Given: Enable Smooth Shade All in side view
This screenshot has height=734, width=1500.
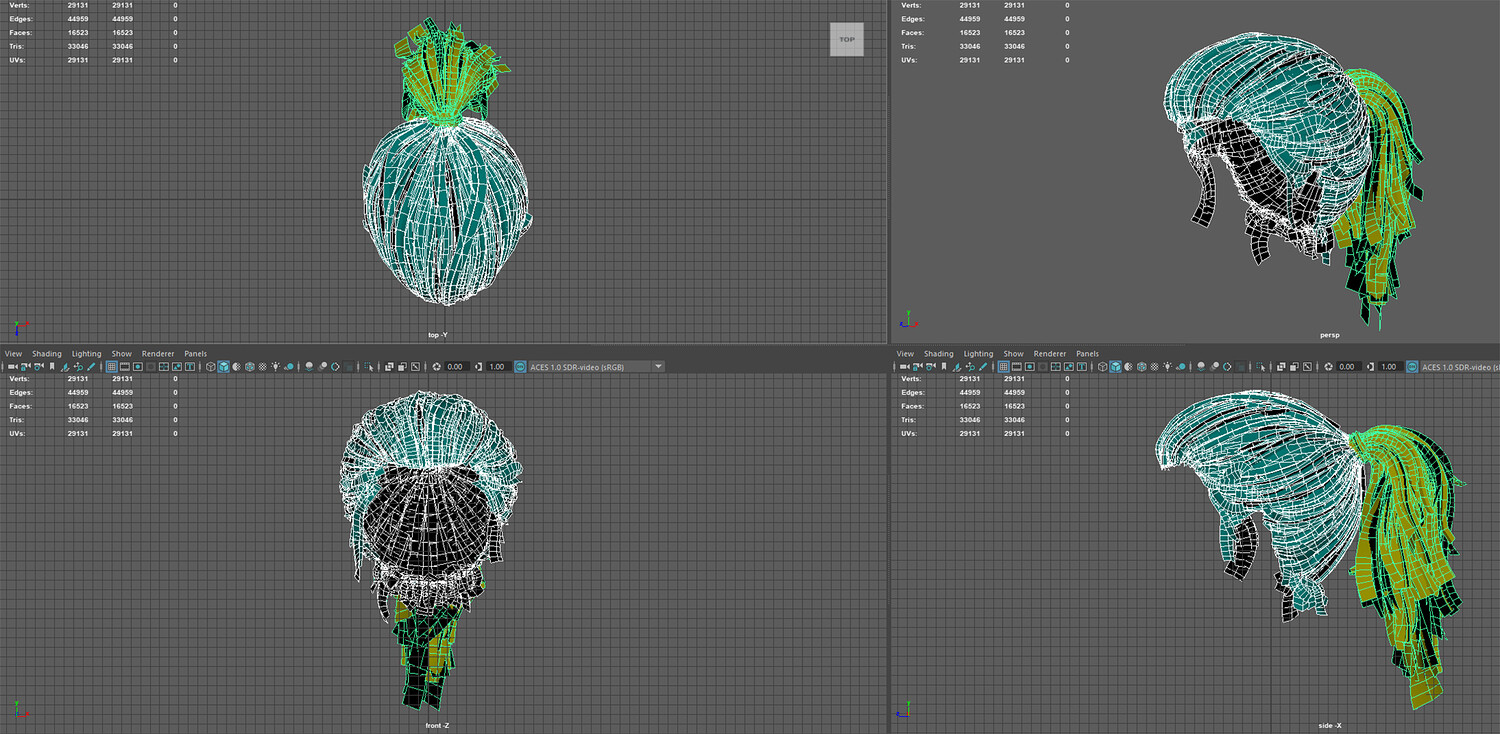Looking at the screenshot, I should pyautogui.click(x=1115, y=367).
